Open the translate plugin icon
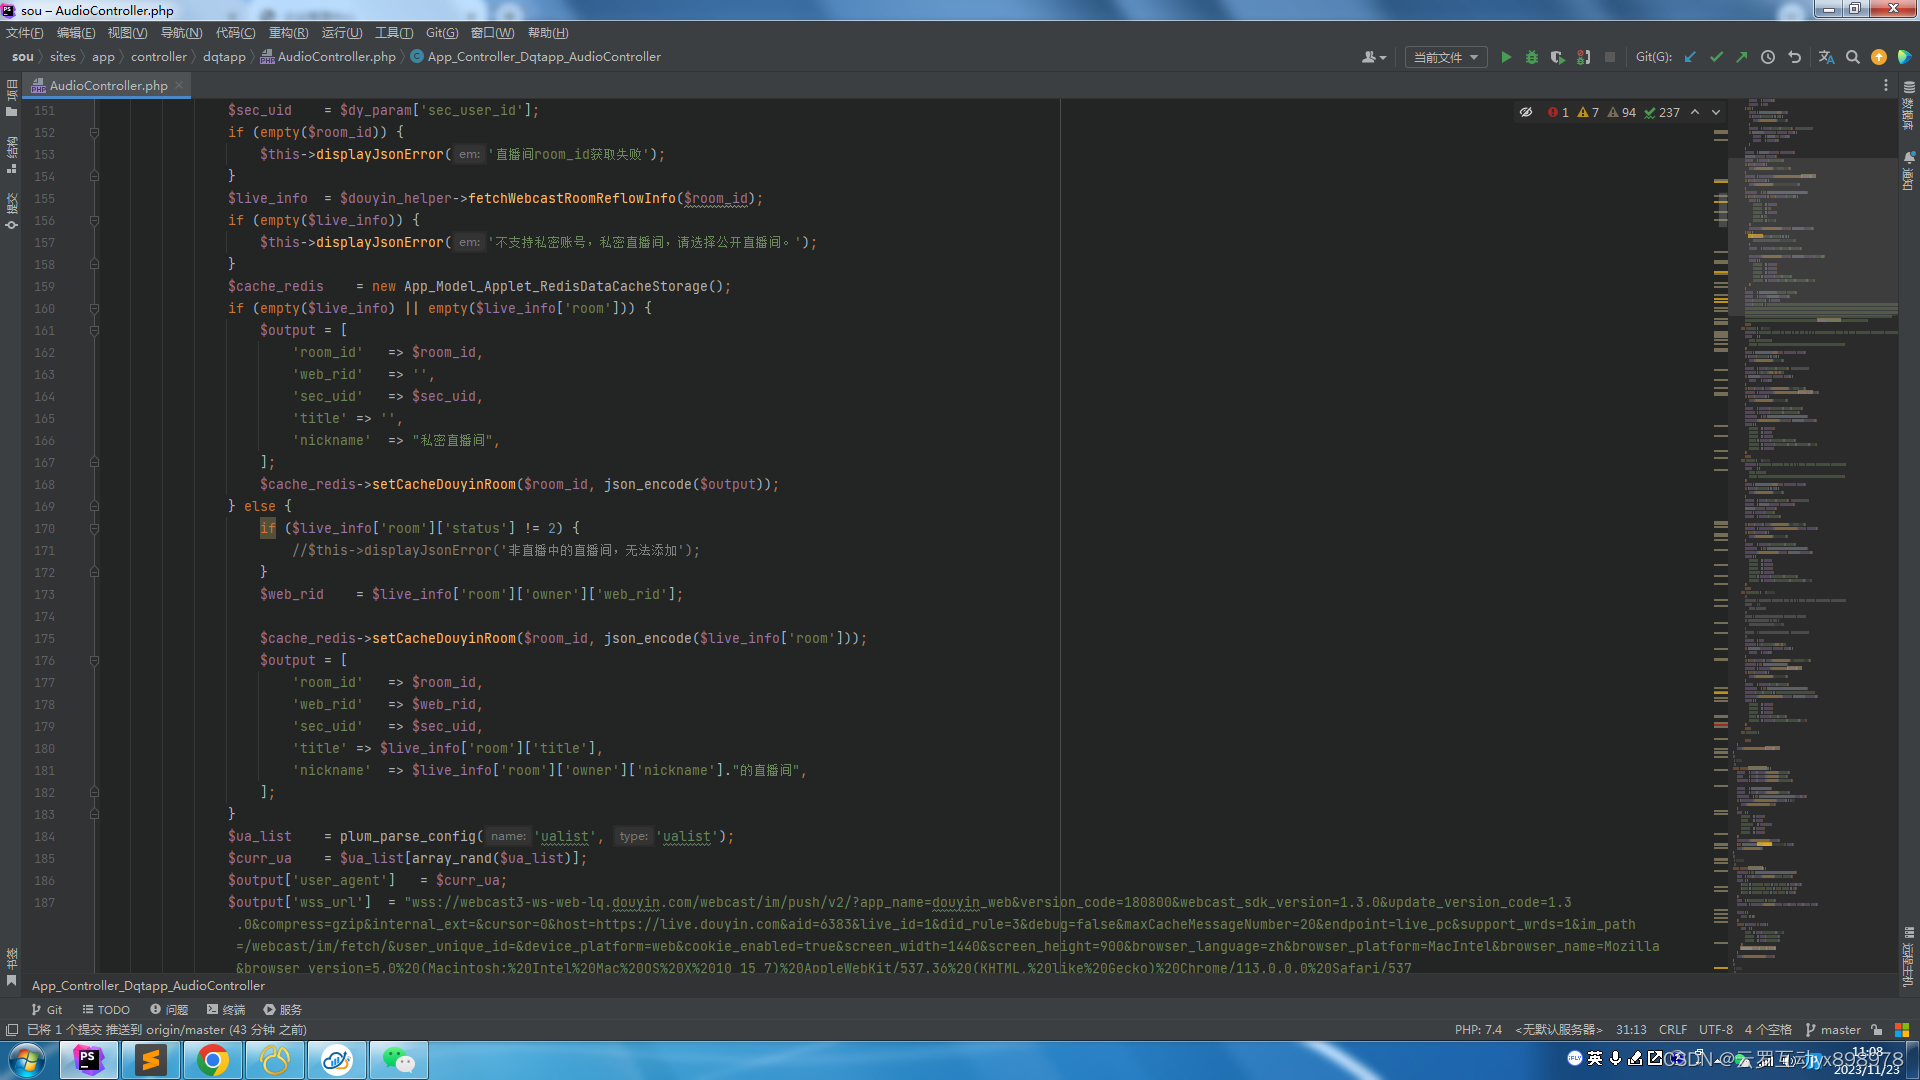The height and width of the screenshot is (1080, 1920). click(1826, 57)
